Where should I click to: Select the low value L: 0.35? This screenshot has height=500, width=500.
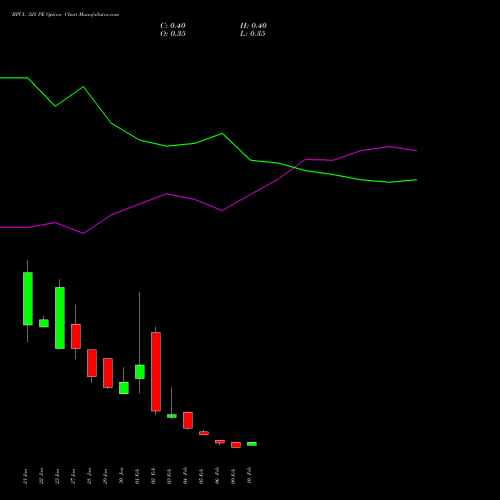(253, 34)
